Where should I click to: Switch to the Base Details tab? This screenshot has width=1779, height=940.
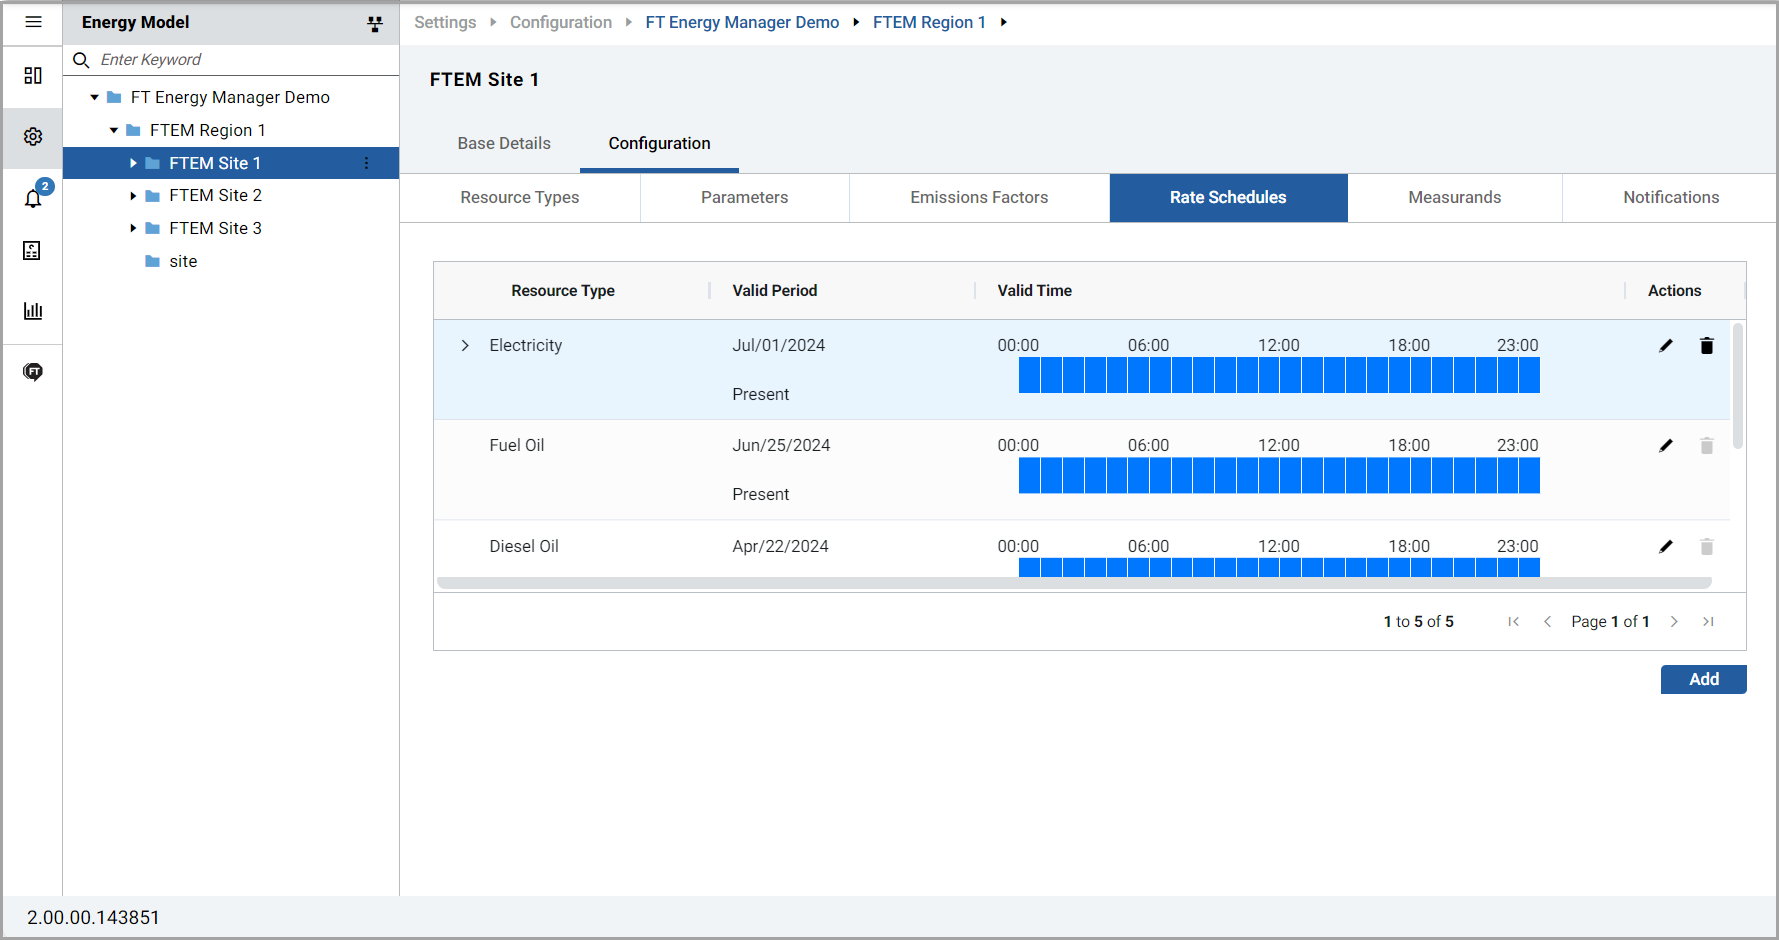coord(504,144)
